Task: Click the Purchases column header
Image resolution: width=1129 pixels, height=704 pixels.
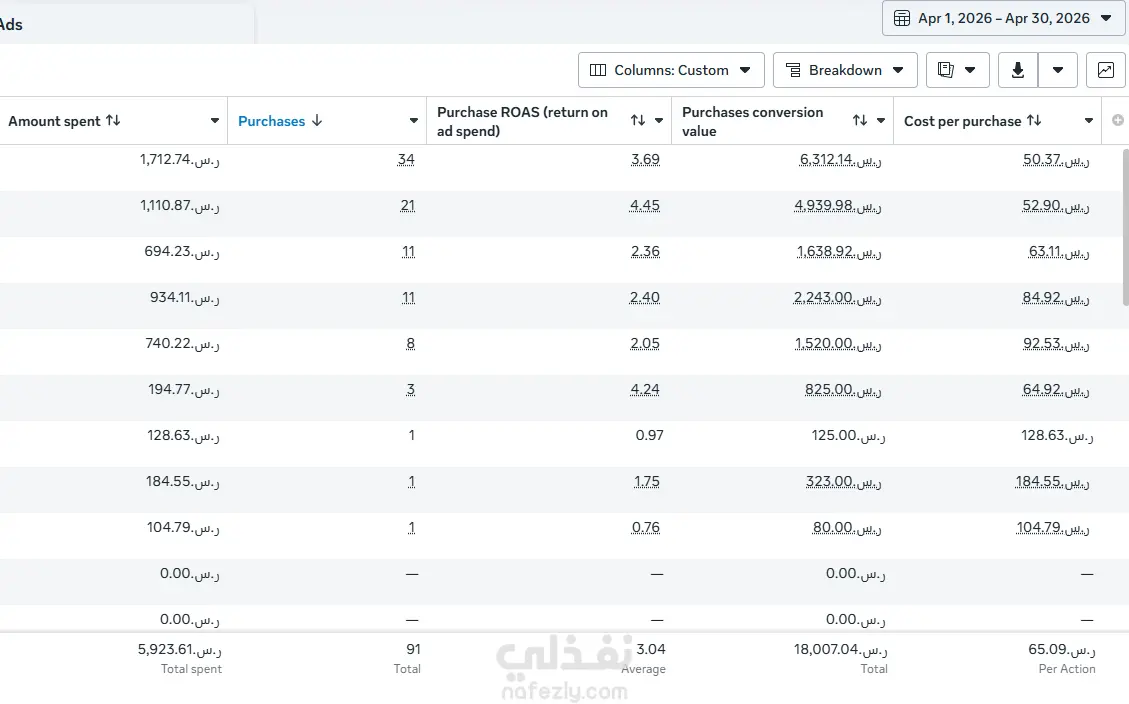Action: 271,121
